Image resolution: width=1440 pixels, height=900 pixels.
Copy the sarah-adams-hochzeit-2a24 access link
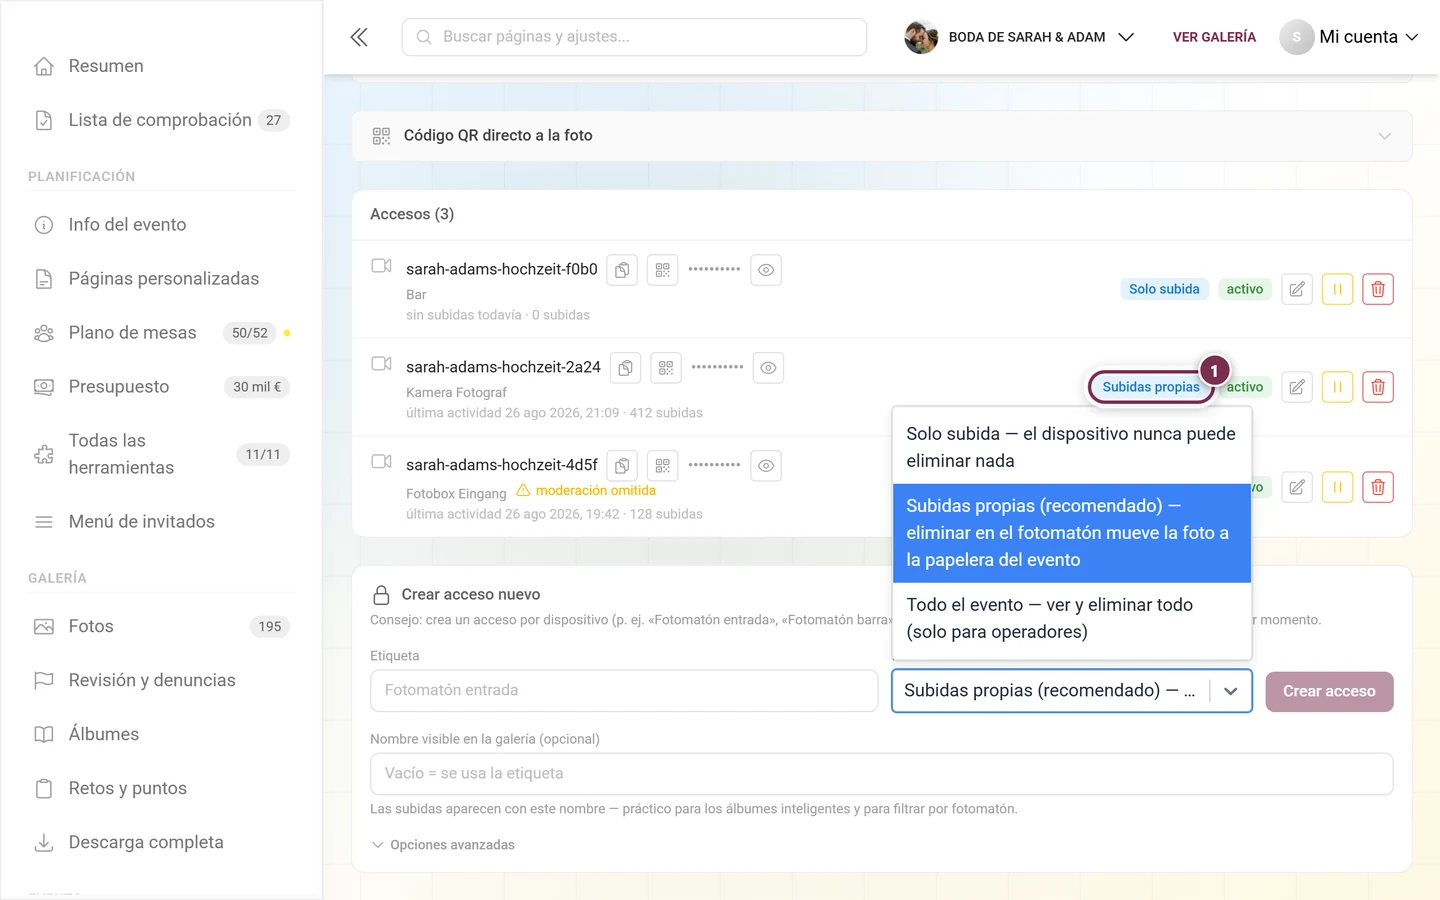(625, 368)
